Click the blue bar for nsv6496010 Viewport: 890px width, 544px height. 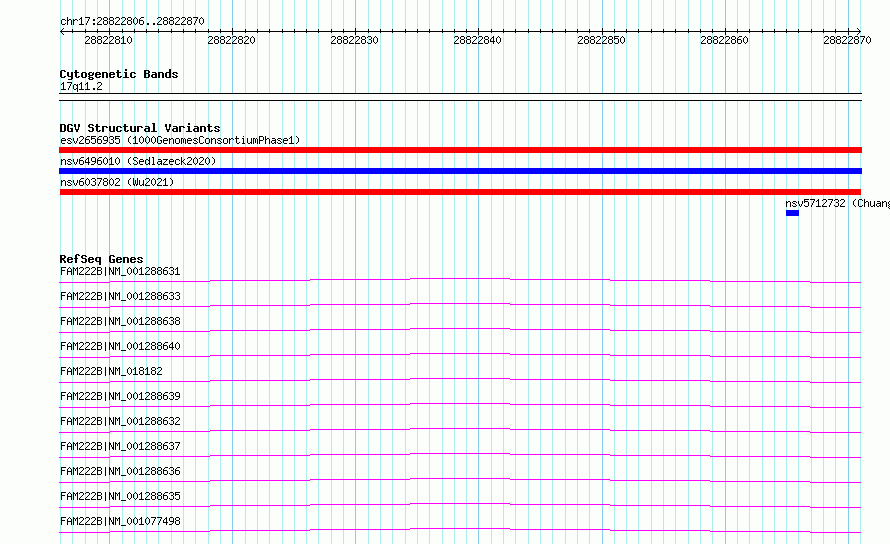460,171
